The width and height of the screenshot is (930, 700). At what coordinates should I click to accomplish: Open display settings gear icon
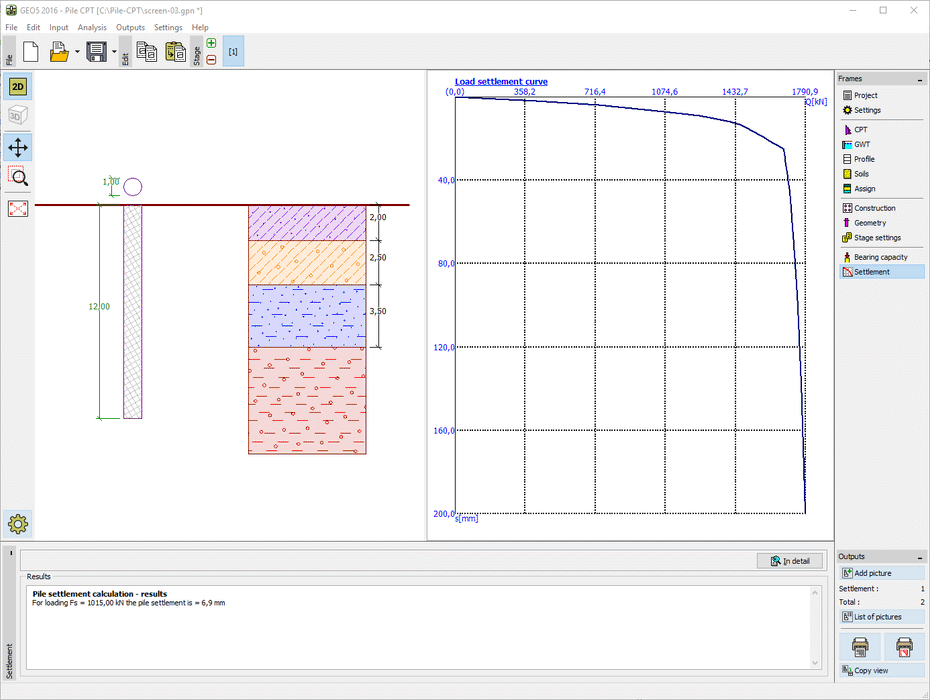[x=18, y=522]
